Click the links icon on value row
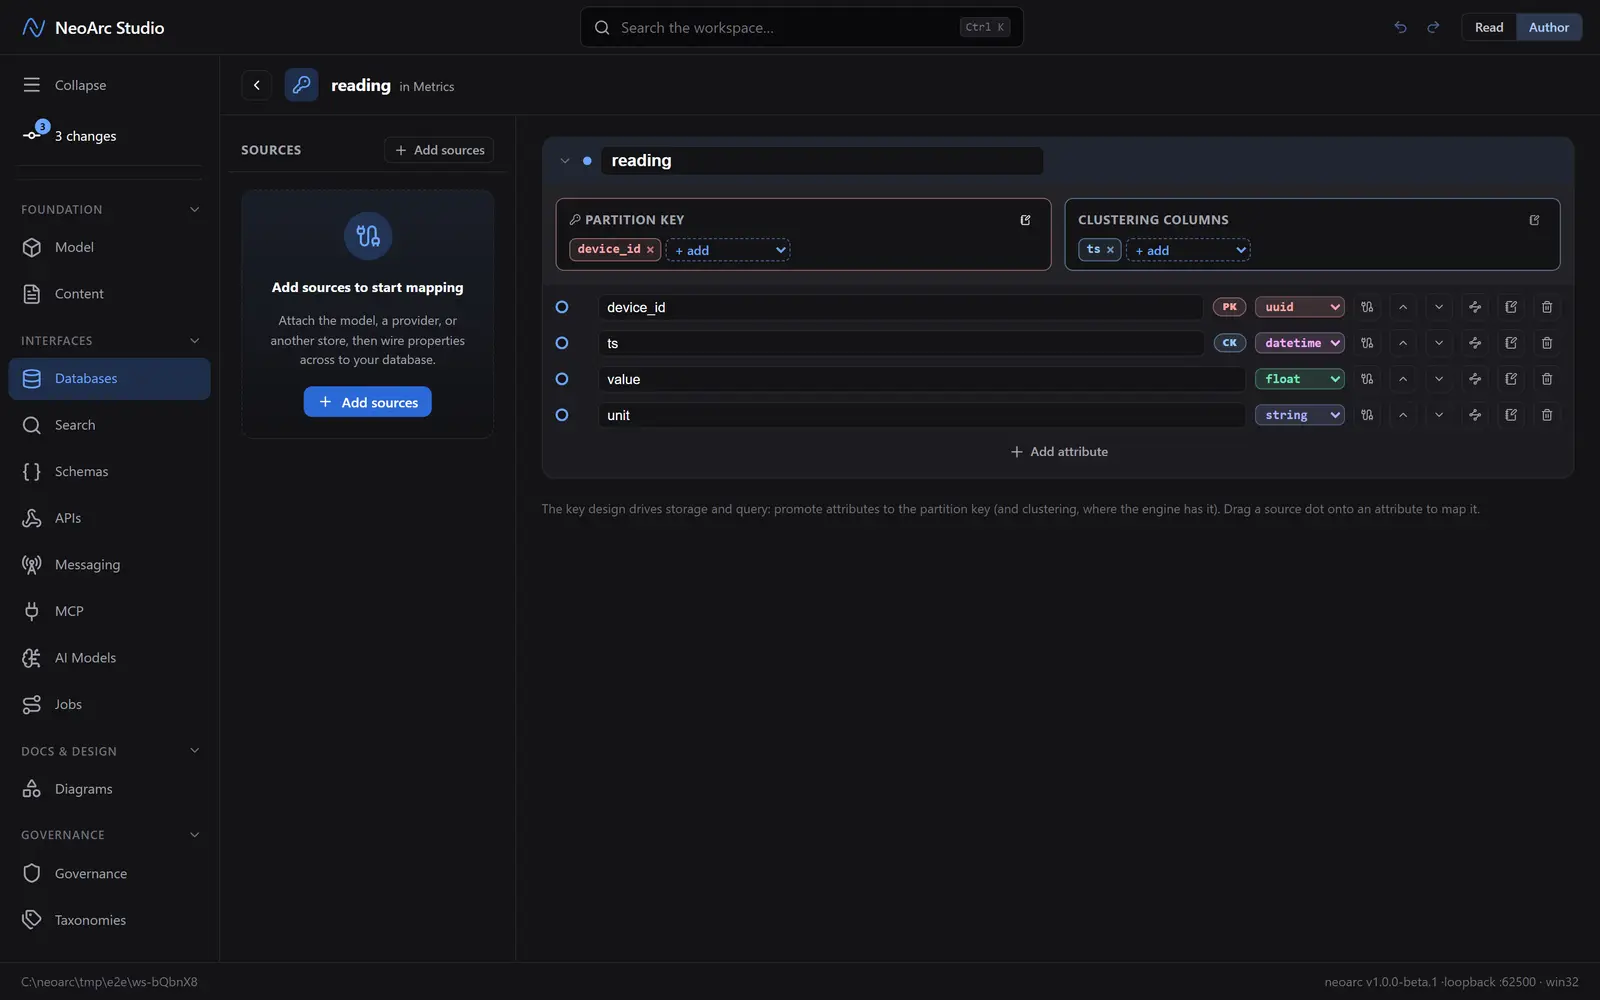This screenshot has width=1600, height=1000. pos(1475,379)
